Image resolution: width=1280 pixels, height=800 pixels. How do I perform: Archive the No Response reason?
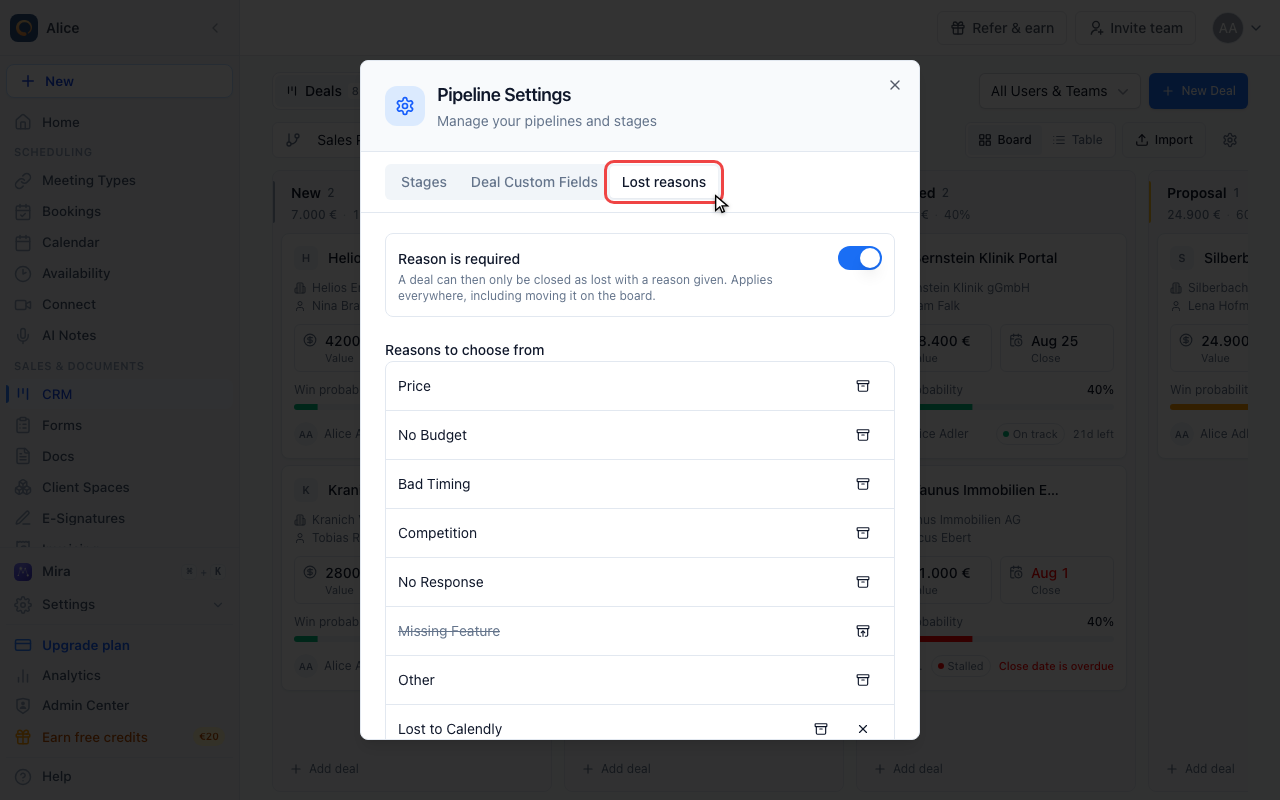point(863,582)
